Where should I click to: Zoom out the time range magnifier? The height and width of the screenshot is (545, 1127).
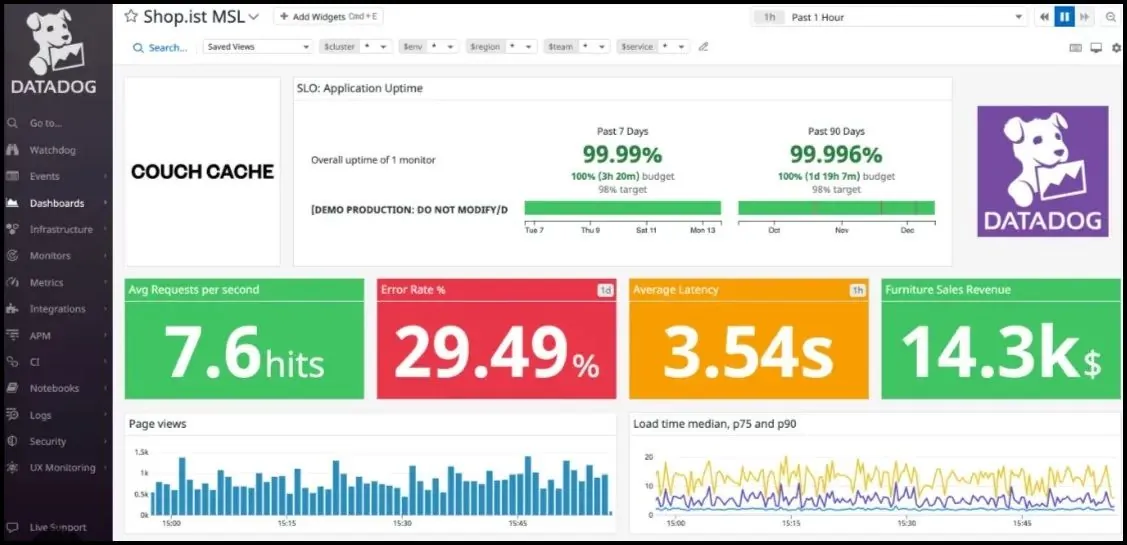pyautogui.click(x=1111, y=17)
